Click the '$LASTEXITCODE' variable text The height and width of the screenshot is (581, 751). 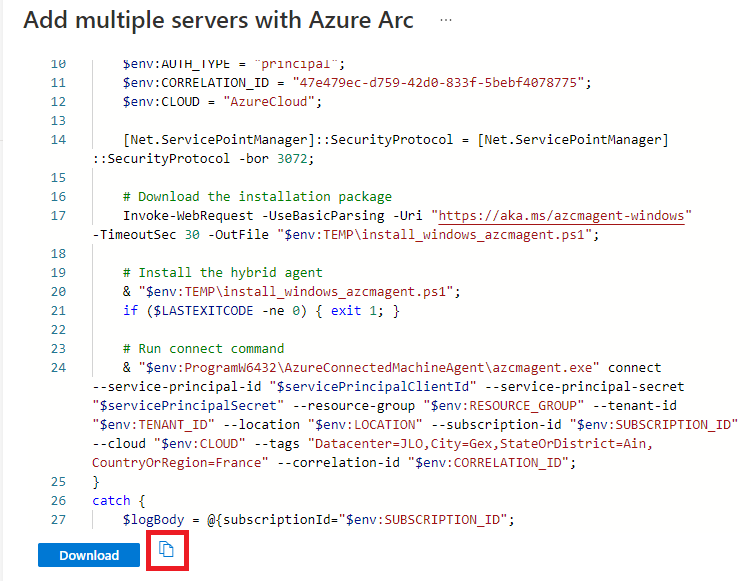204,310
